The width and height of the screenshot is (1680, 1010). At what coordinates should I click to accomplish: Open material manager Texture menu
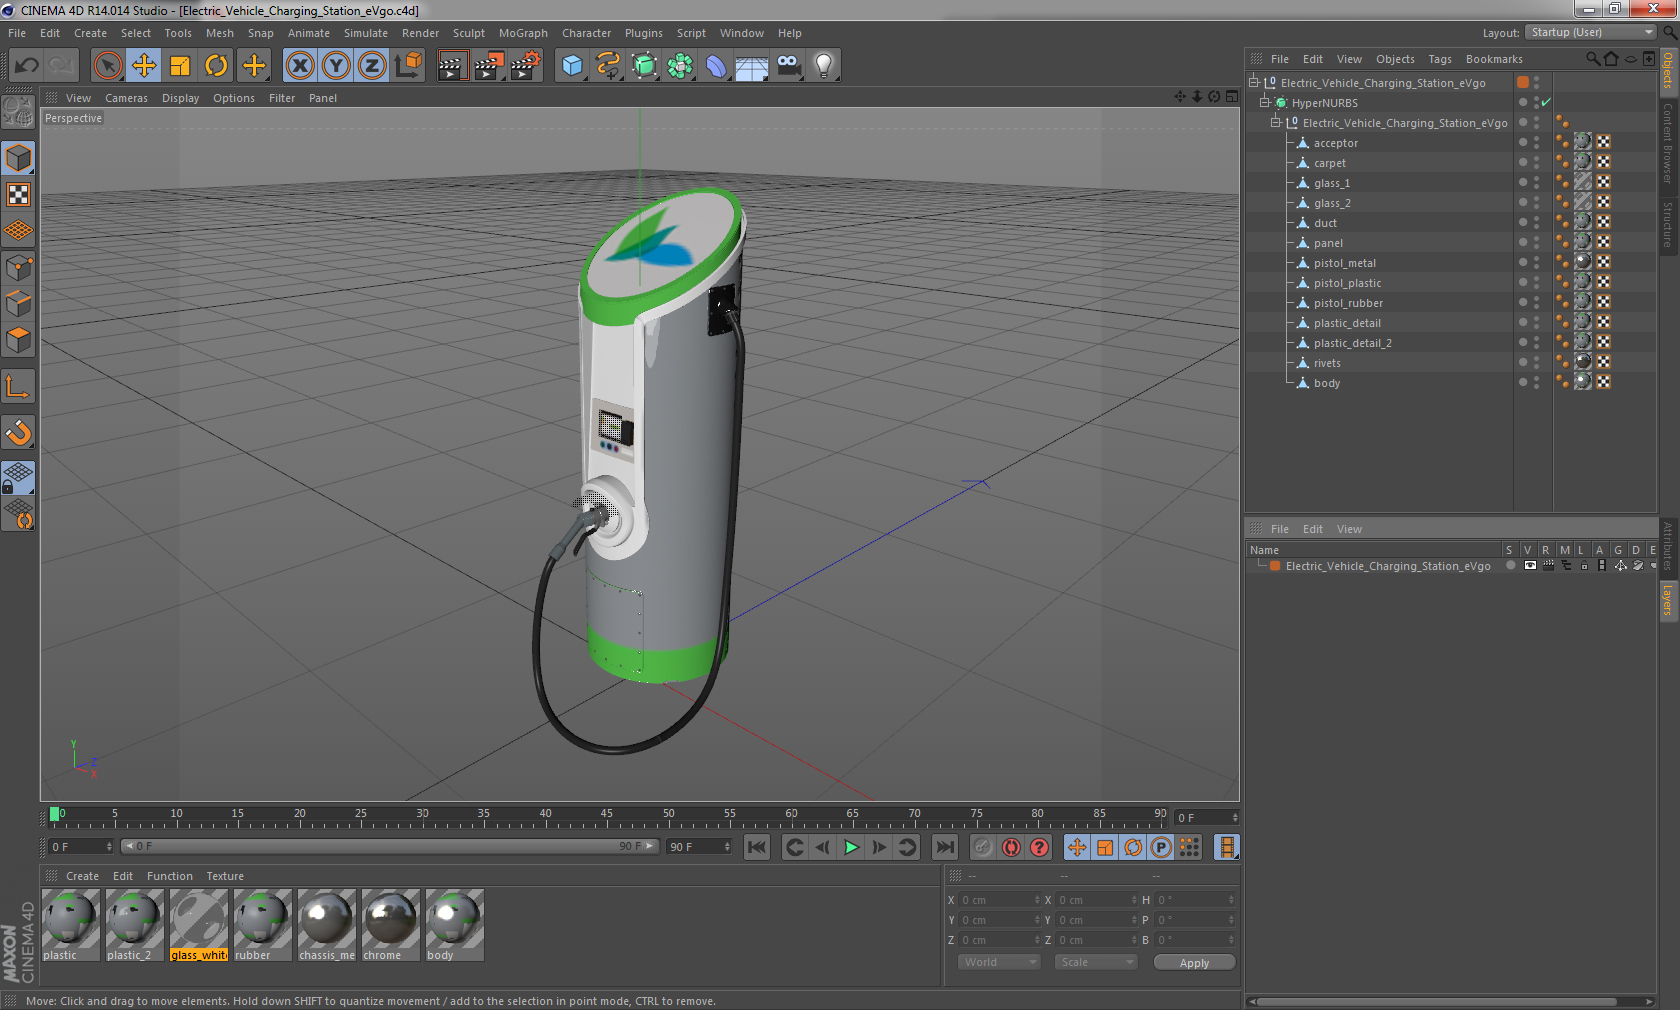point(225,876)
